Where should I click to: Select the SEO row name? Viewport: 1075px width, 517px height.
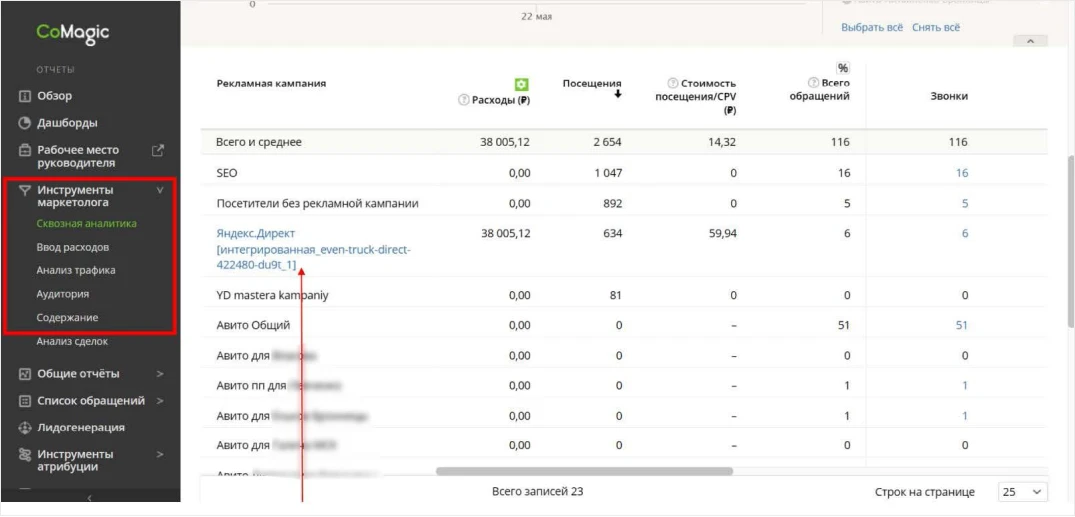point(226,173)
